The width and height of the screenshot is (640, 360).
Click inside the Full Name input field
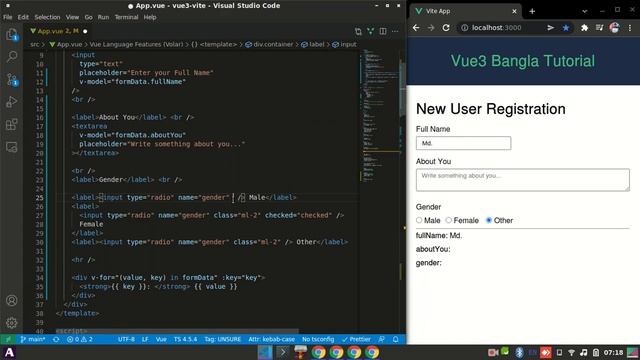point(463,143)
